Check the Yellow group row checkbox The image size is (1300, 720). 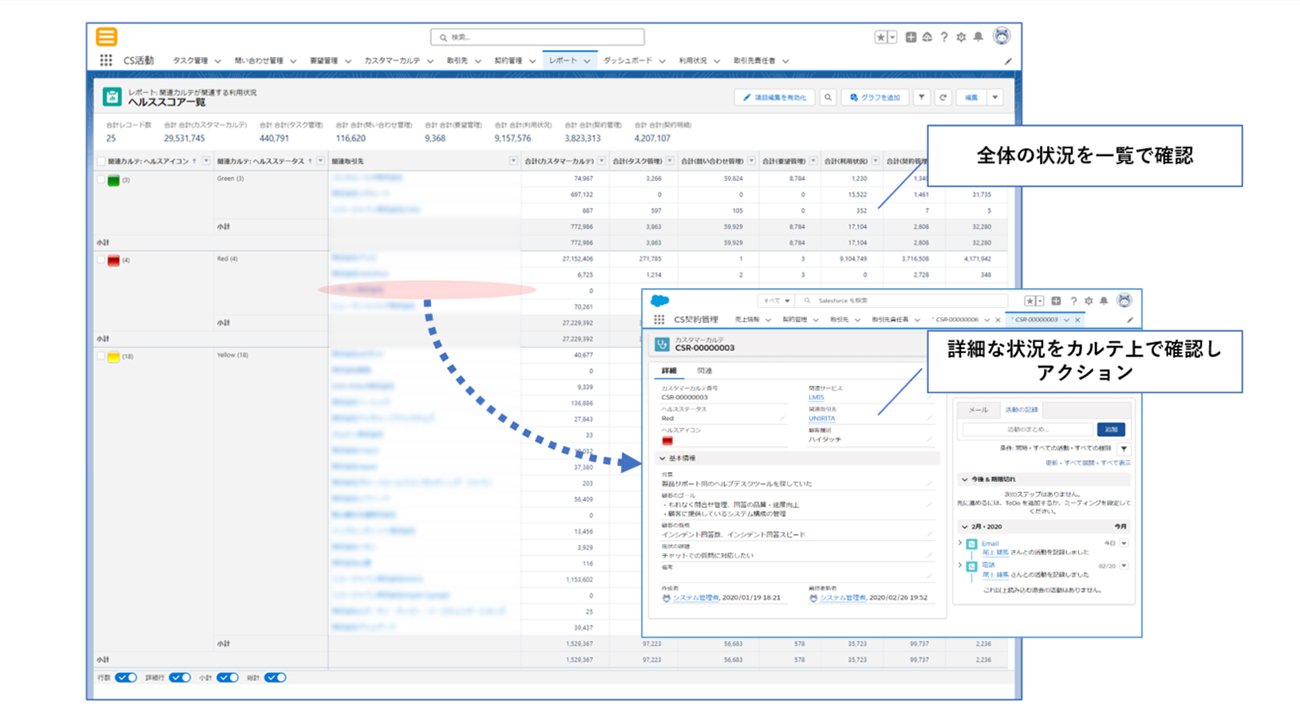101,356
